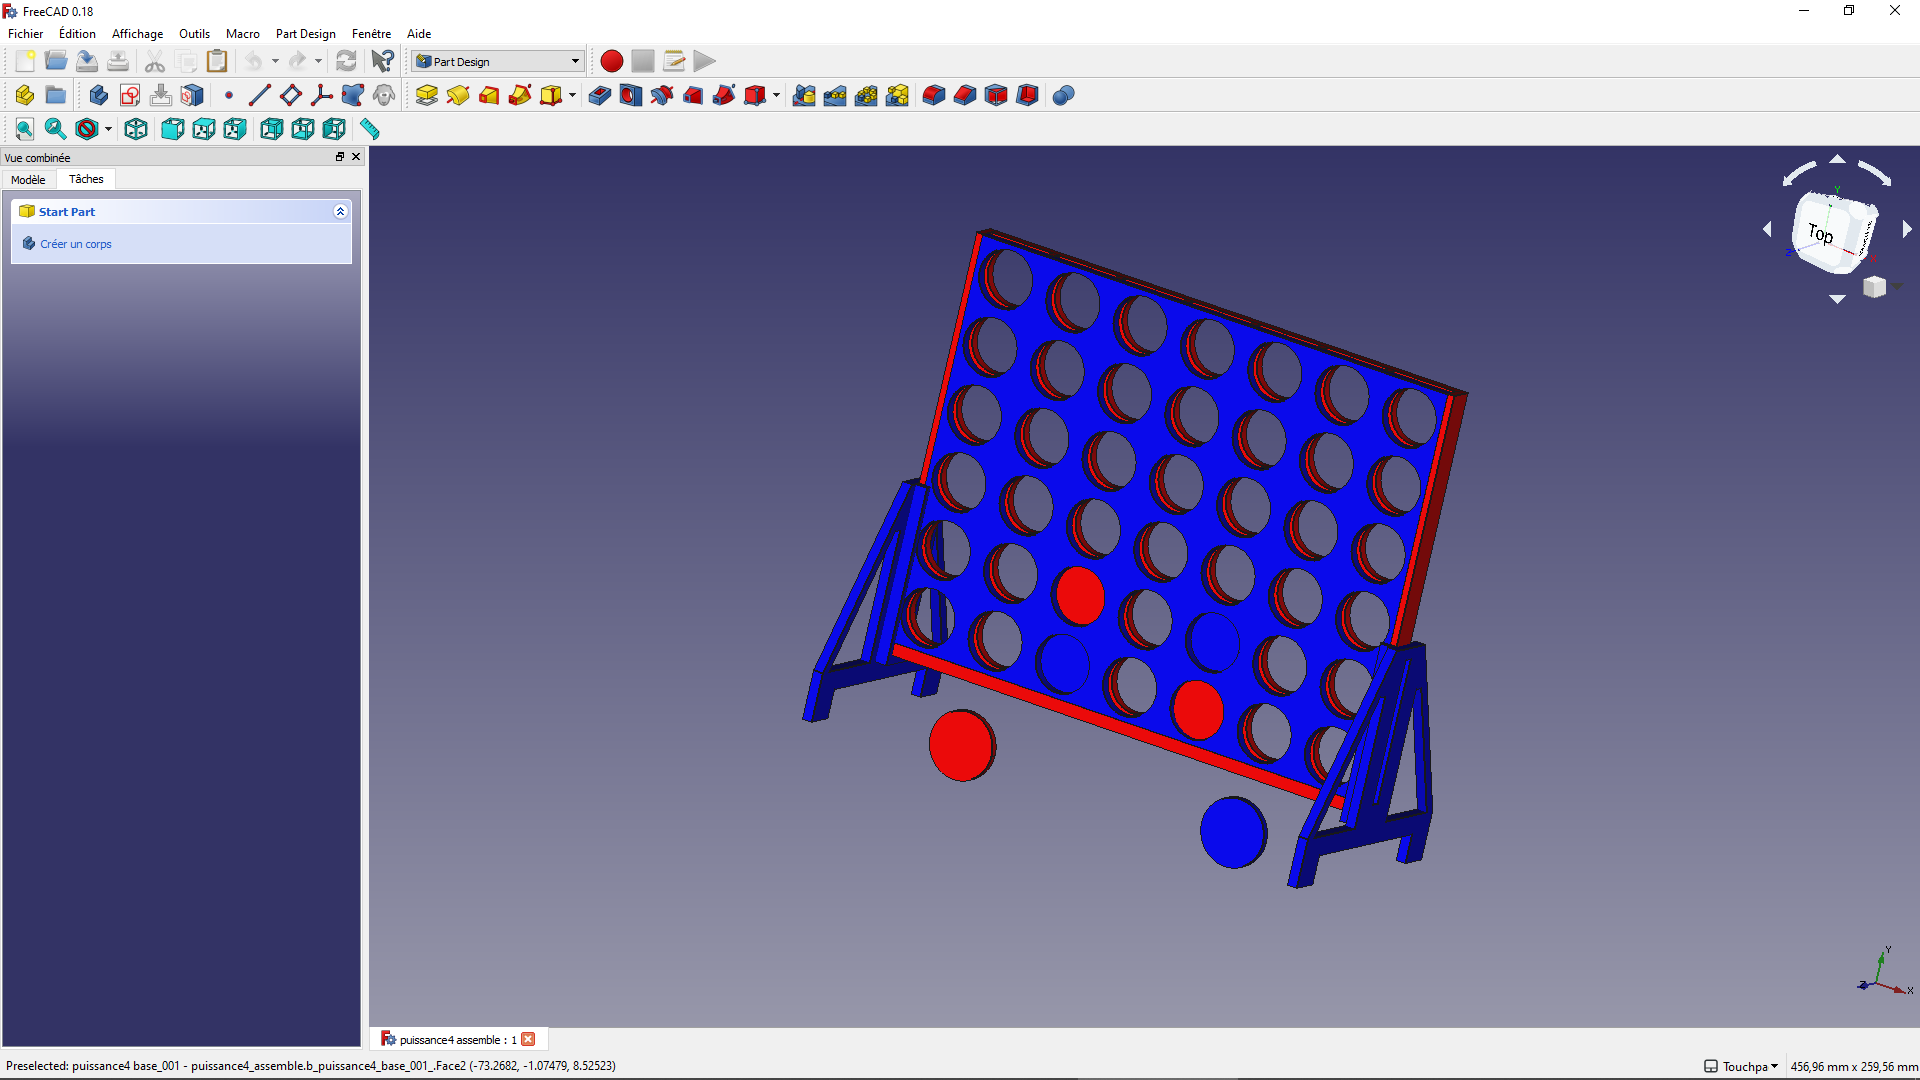Screen dimensions: 1920x1080
Task: Toggle floating of Vue combinée panel
Action: [x=340, y=157]
